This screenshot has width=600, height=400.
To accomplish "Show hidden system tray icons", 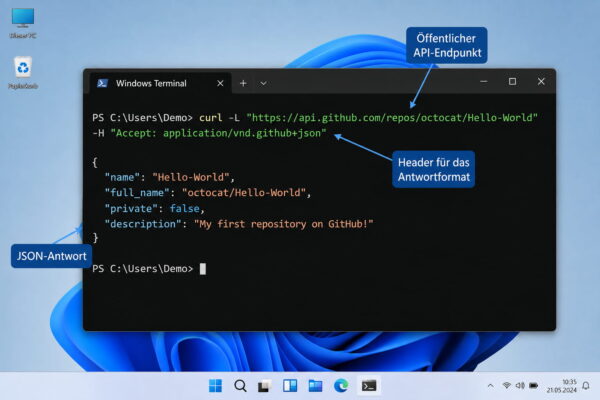I will pos(491,386).
